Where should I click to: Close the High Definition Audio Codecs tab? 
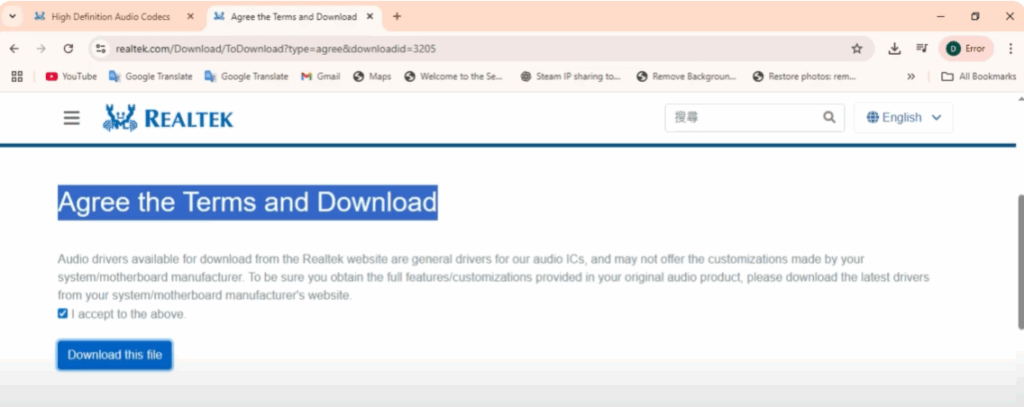click(x=190, y=17)
